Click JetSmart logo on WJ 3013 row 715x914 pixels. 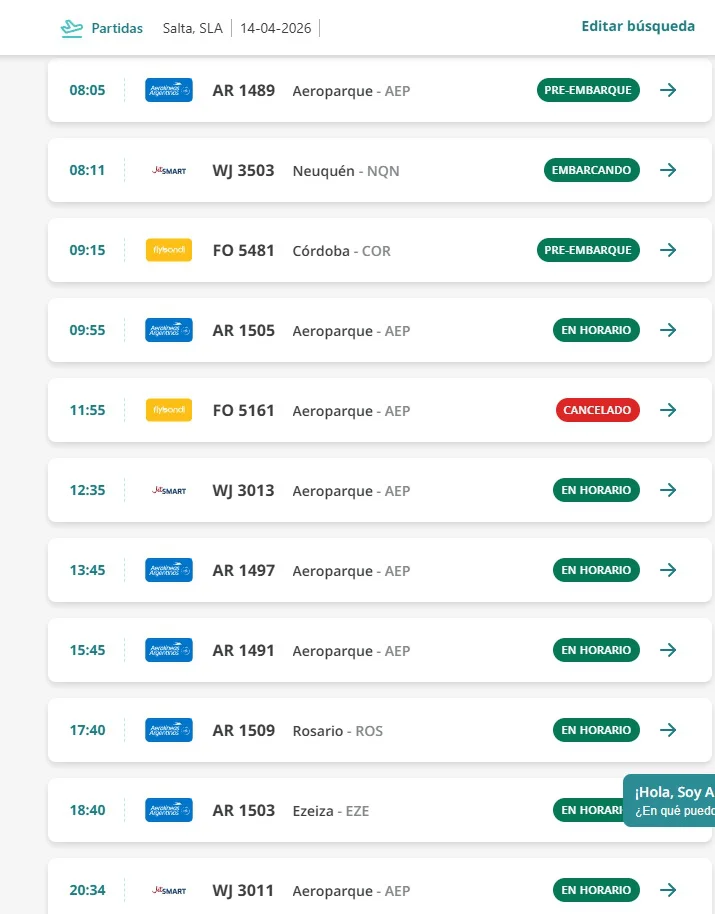click(169, 490)
